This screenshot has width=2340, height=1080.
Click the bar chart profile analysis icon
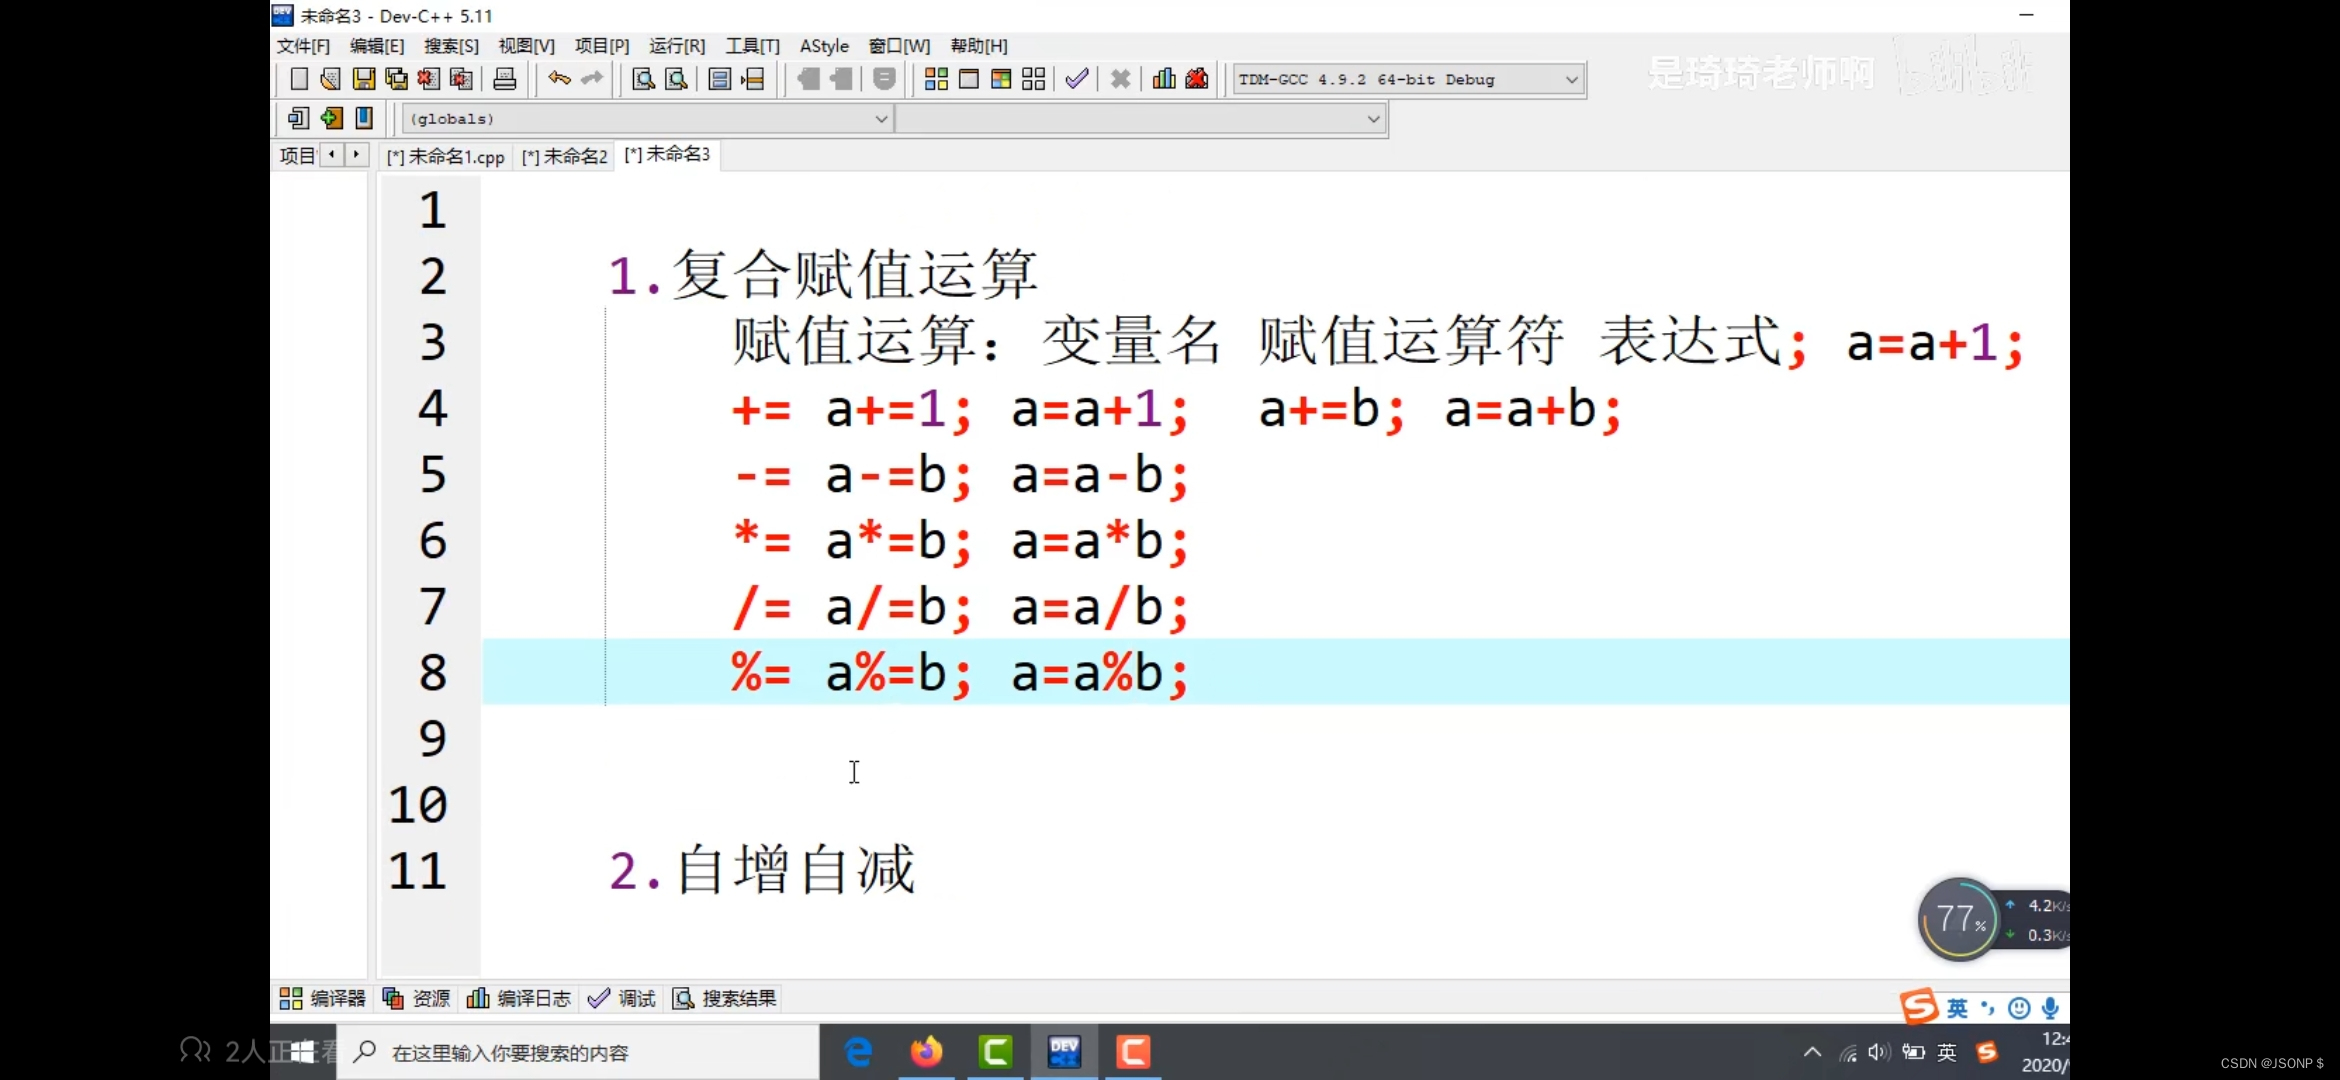(1164, 79)
